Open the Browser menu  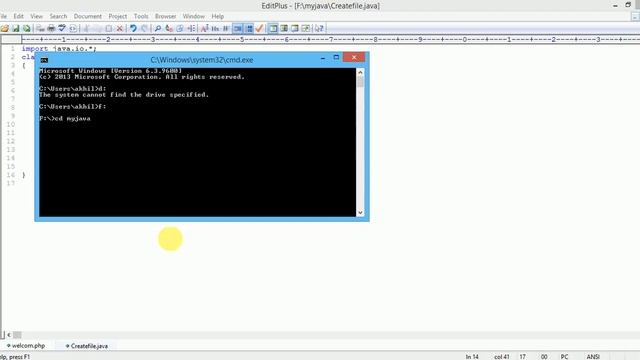point(165,16)
